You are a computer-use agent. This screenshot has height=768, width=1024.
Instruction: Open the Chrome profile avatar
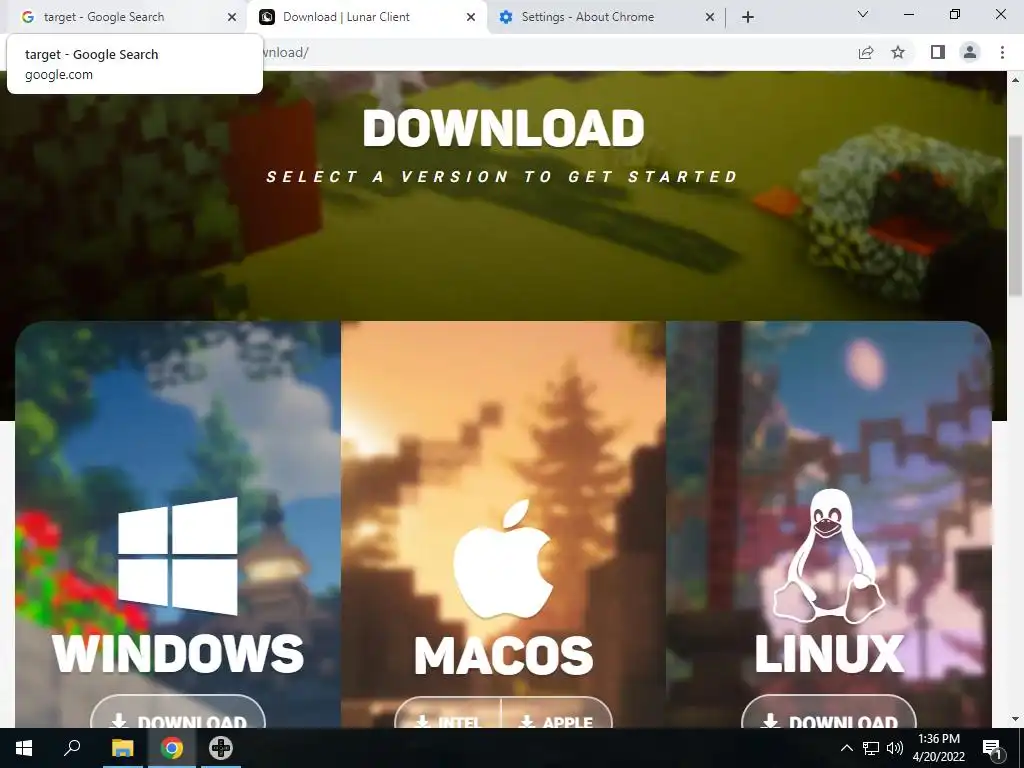pyautogui.click(x=970, y=52)
